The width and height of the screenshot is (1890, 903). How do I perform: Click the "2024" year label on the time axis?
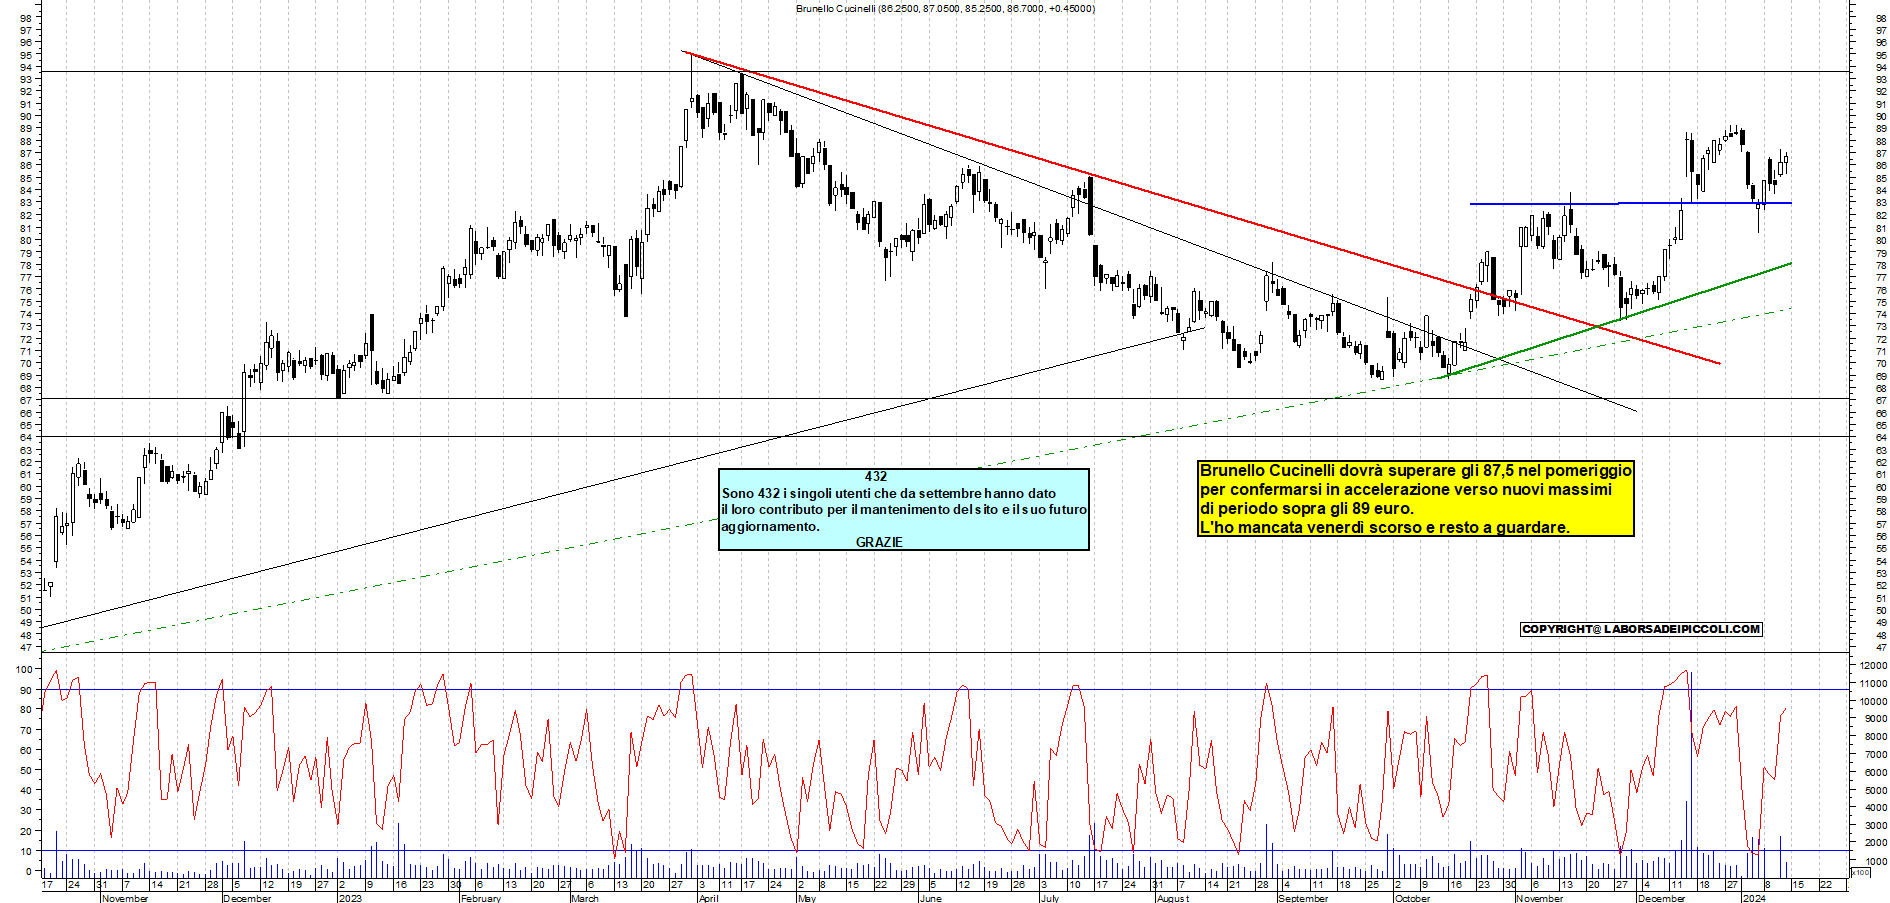pyautogui.click(x=1754, y=898)
